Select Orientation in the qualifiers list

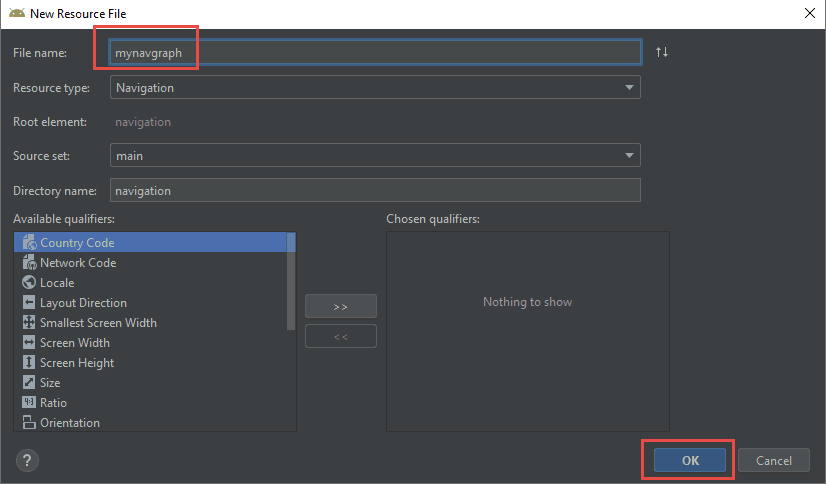tap(70, 423)
